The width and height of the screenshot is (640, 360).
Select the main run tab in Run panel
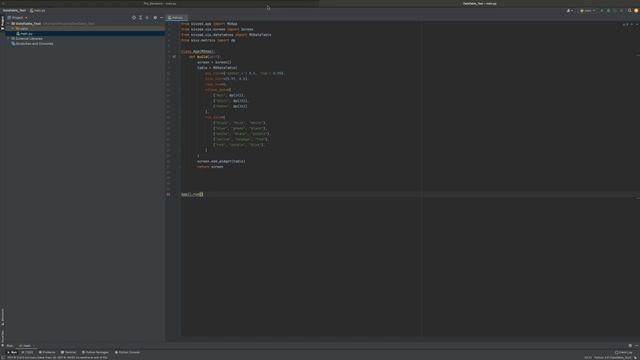click(x=26, y=346)
